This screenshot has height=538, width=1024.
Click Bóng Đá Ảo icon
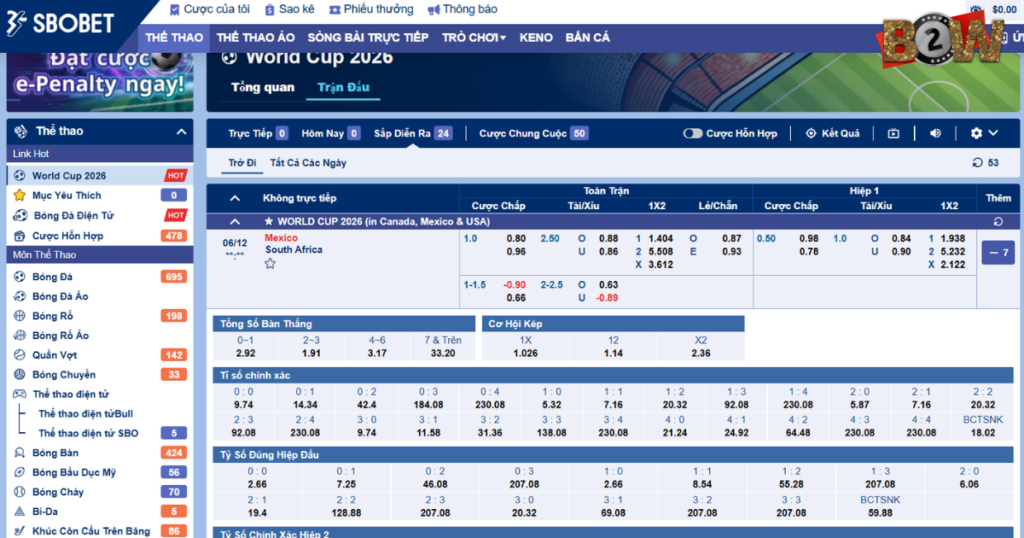click(20, 296)
